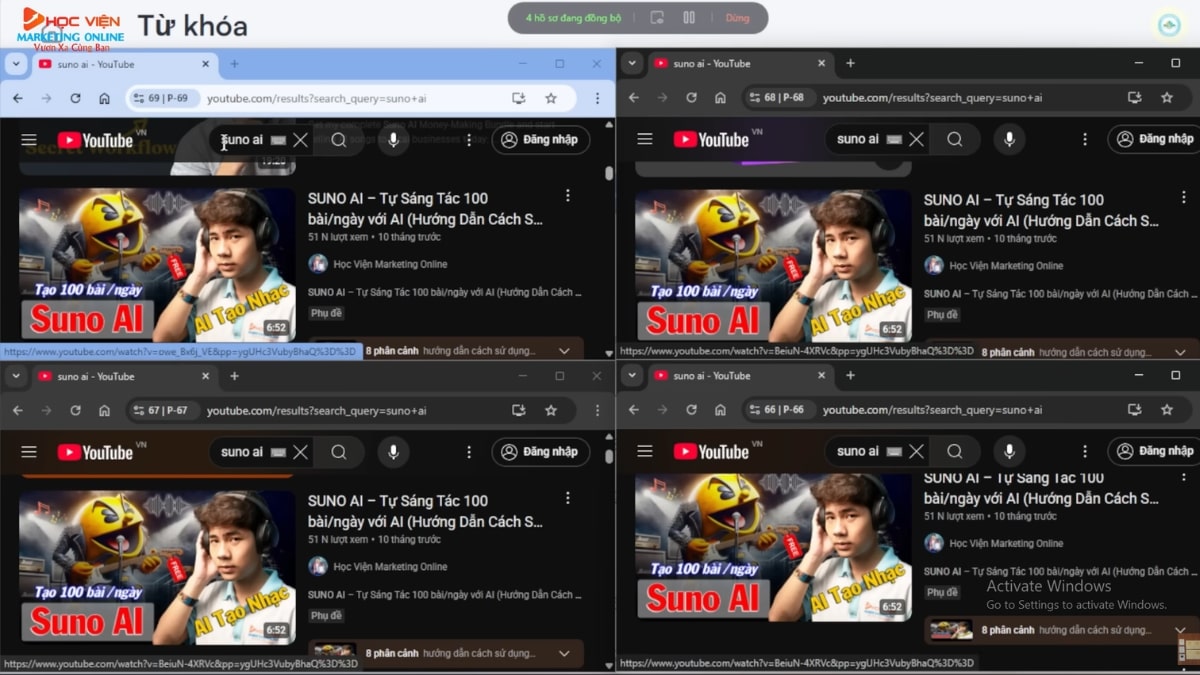Viewport: 1200px width, 675px height.
Task: Click the search magnifier icon in profile 66
Action: (955, 451)
